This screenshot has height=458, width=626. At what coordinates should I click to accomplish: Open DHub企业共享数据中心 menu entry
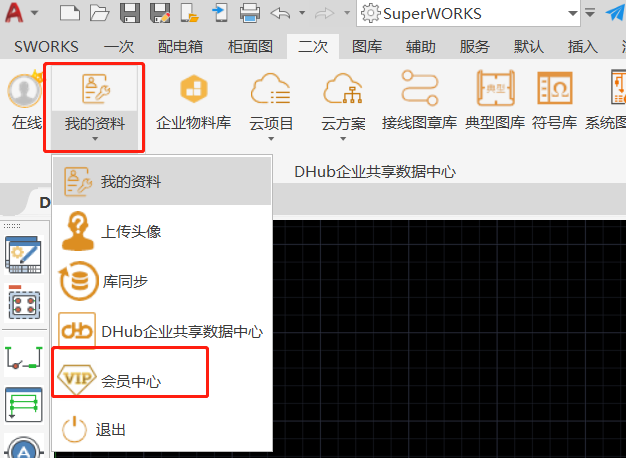pos(162,331)
